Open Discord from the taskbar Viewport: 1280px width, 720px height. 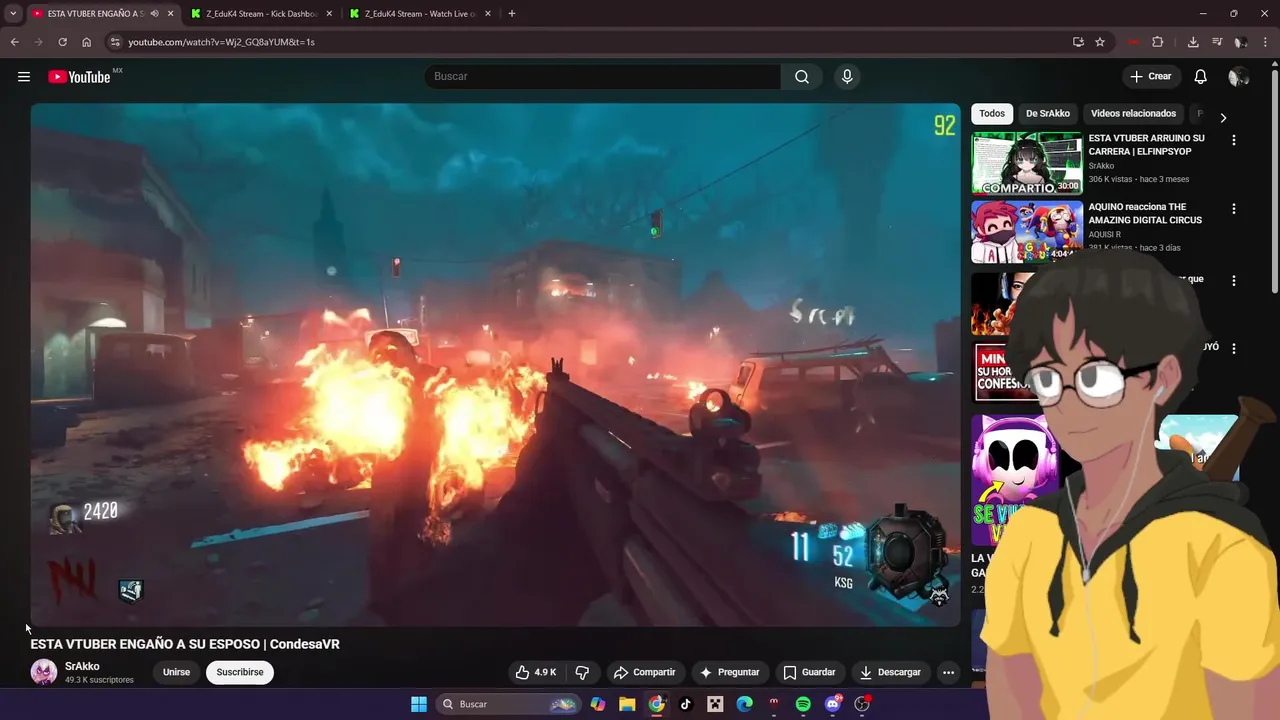833,704
